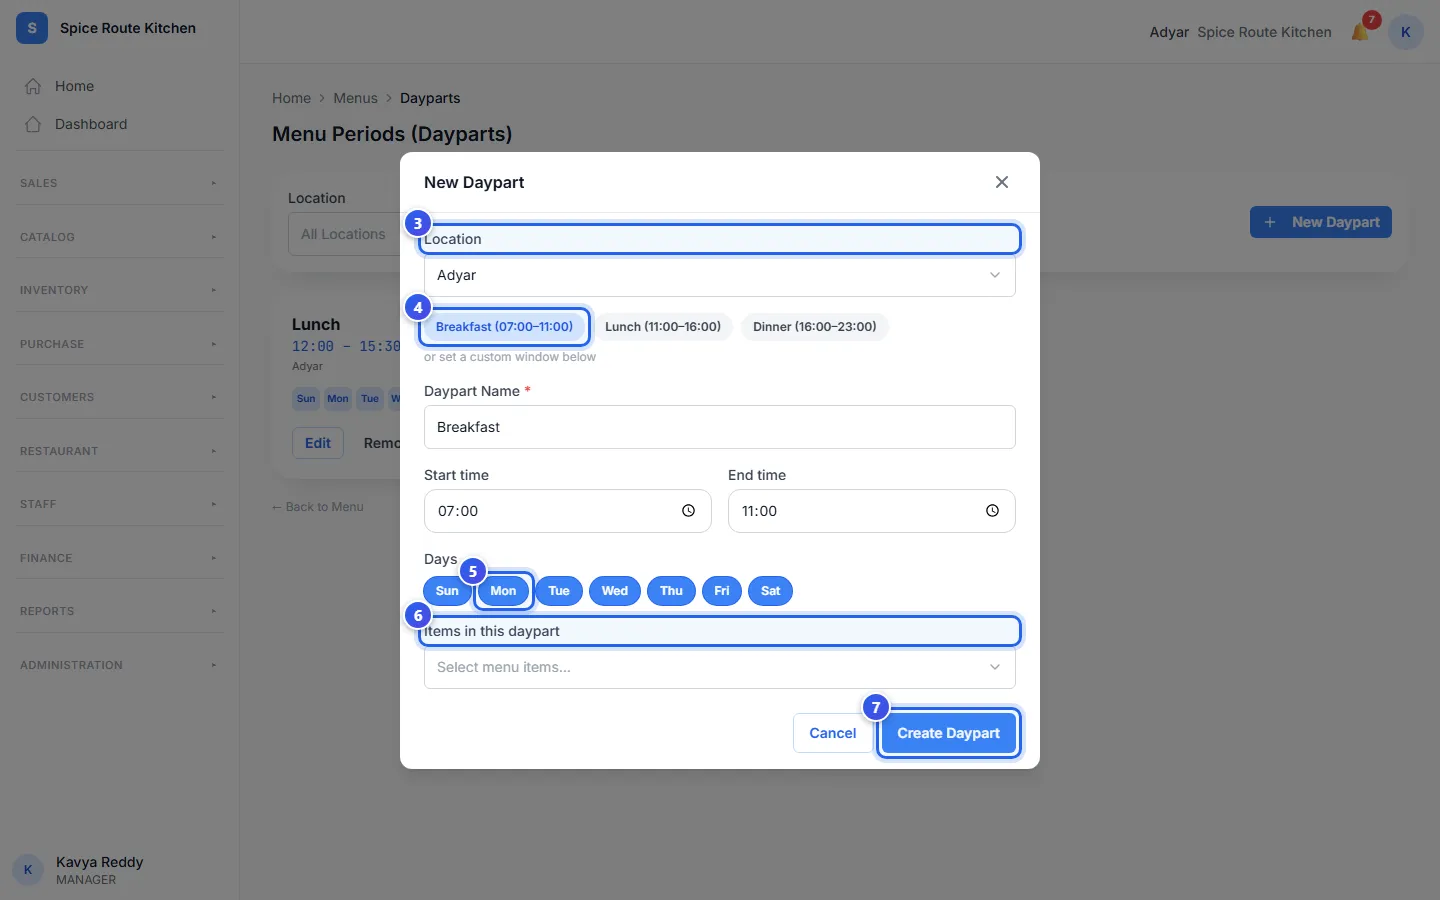The width and height of the screenshot is (1440, 900).
Task: Expand the Sales sidebar section
Action: click(x=120, y=183)
